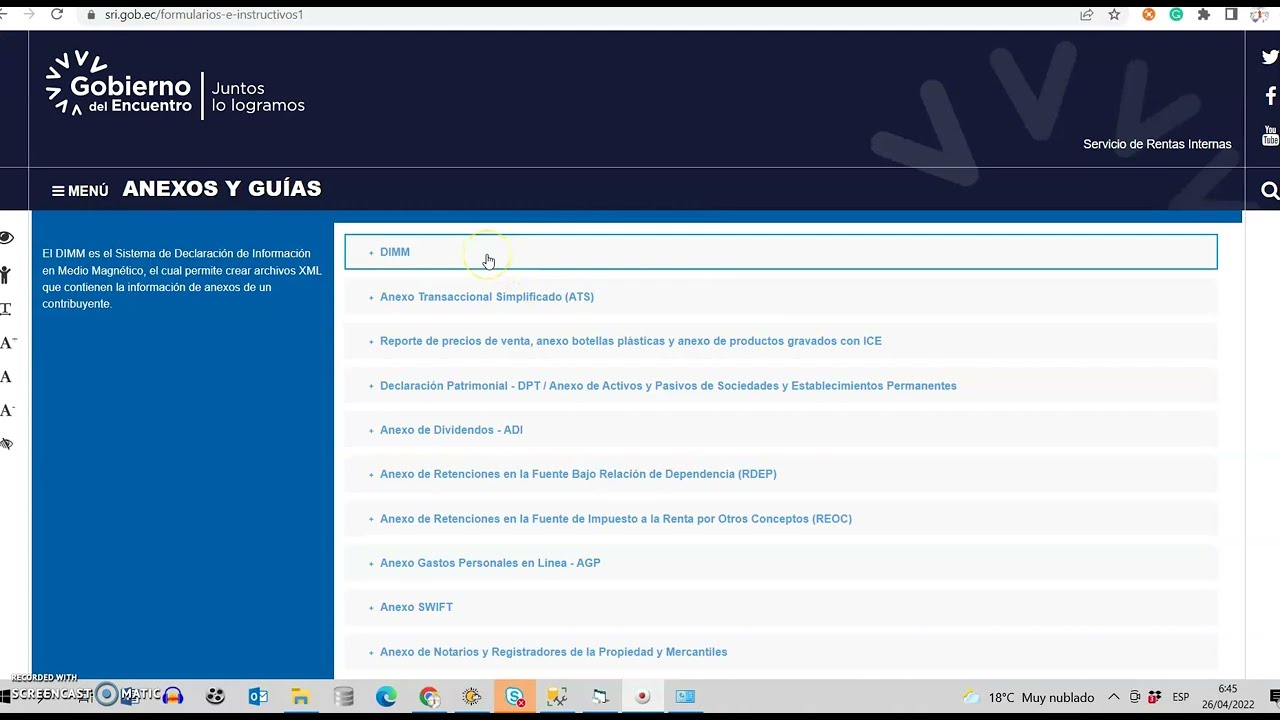Expand Anexo Transaccional Simplificado (ATS)

coord(781,297)
